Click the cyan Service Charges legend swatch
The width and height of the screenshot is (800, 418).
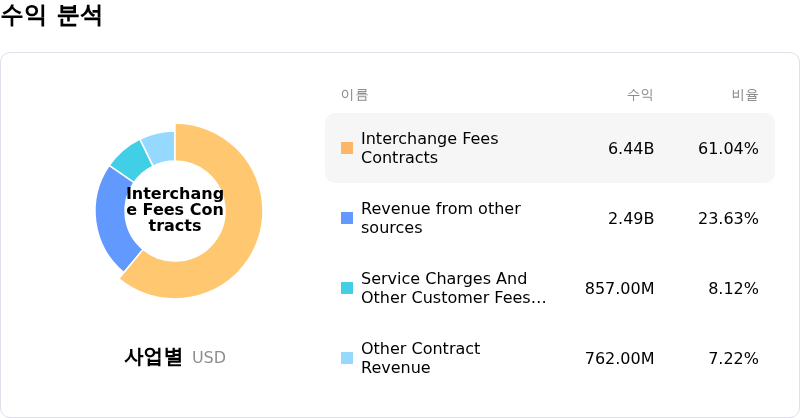[347, 288]
